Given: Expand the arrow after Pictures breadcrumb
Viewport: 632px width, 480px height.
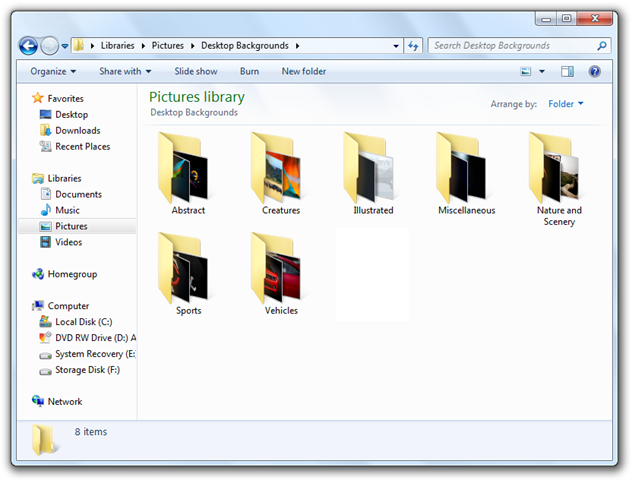Looking at the screenshot, I should [x=193, y=46].
